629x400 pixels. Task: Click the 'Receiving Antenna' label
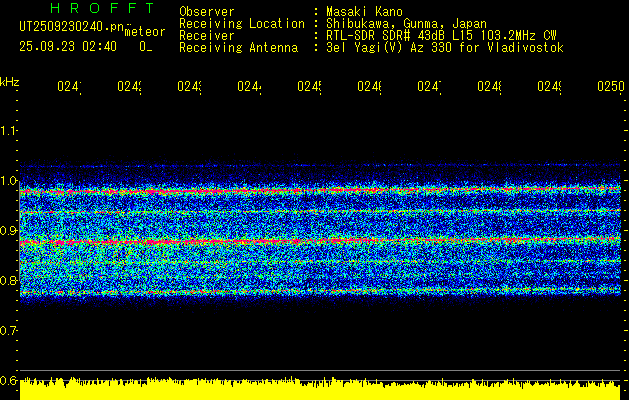point(238,48)
